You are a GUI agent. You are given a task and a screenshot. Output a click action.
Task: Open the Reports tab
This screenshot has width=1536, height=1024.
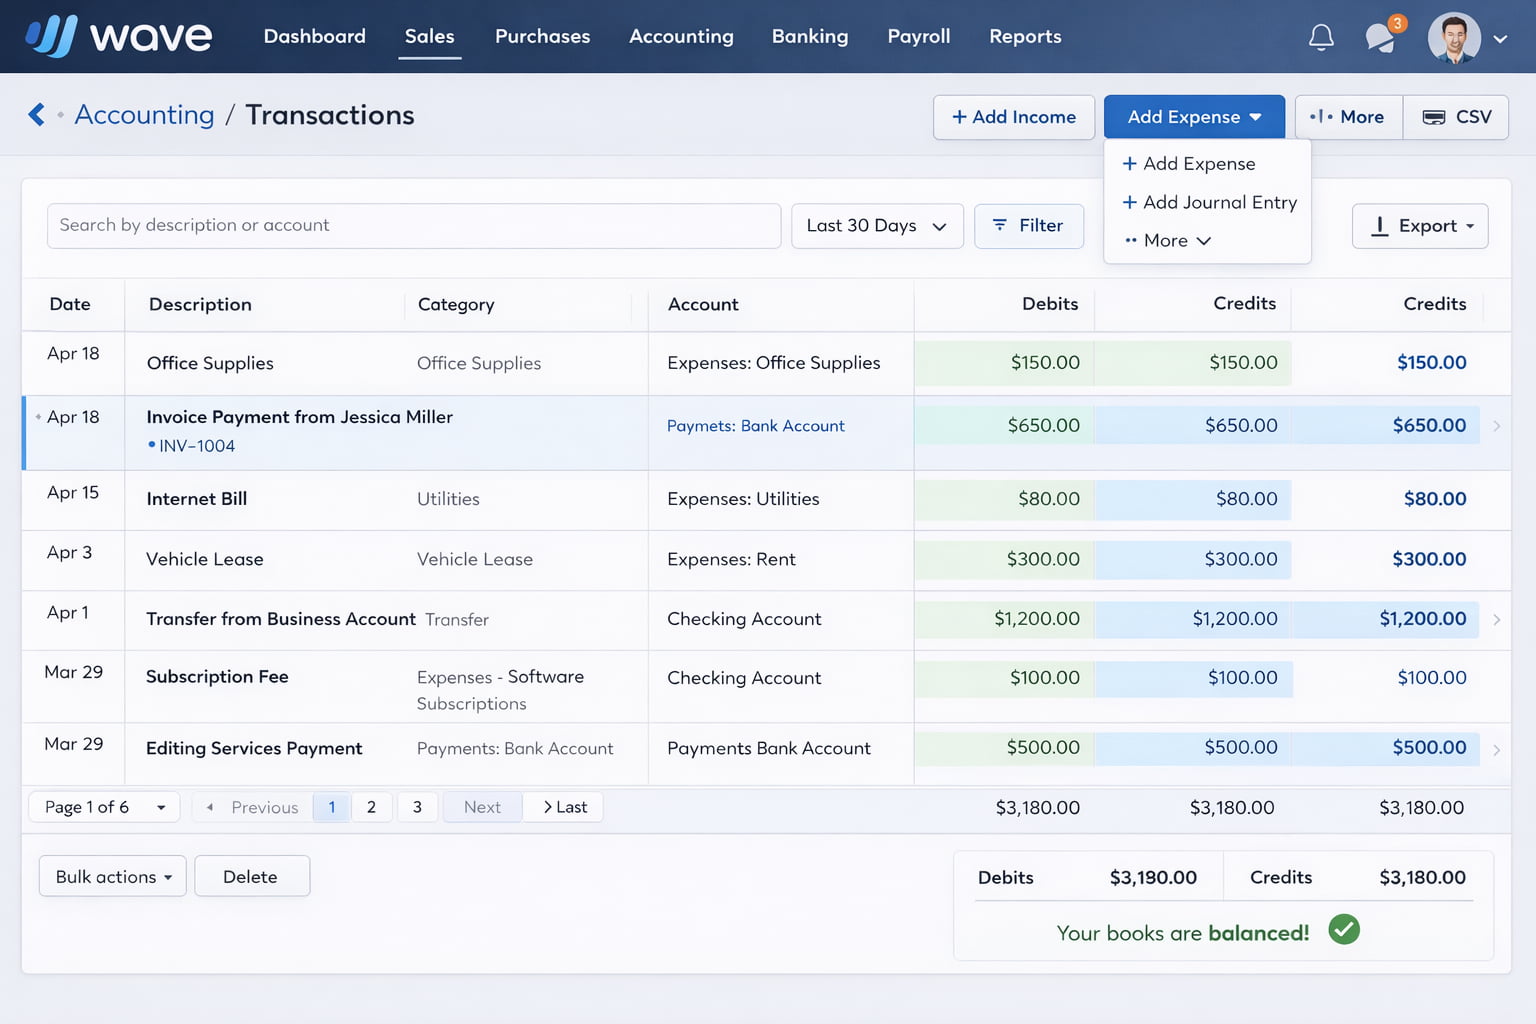(x=1024, y=36)
